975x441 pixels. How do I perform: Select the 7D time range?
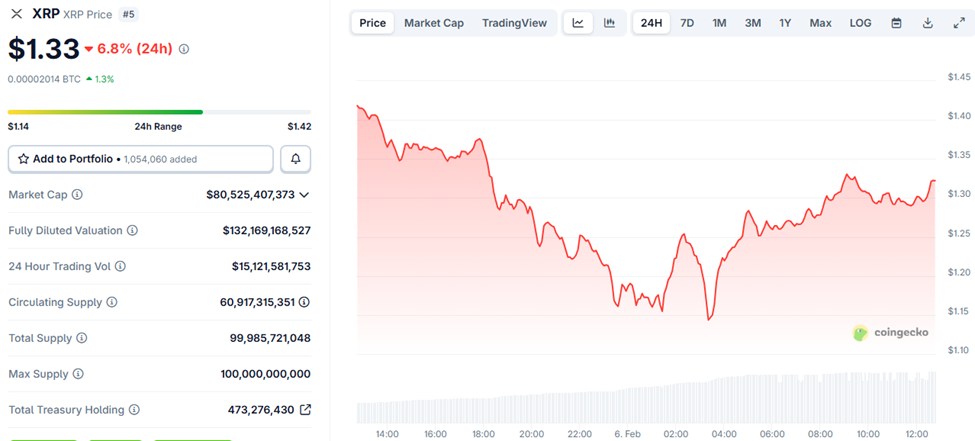click(687, 23)
